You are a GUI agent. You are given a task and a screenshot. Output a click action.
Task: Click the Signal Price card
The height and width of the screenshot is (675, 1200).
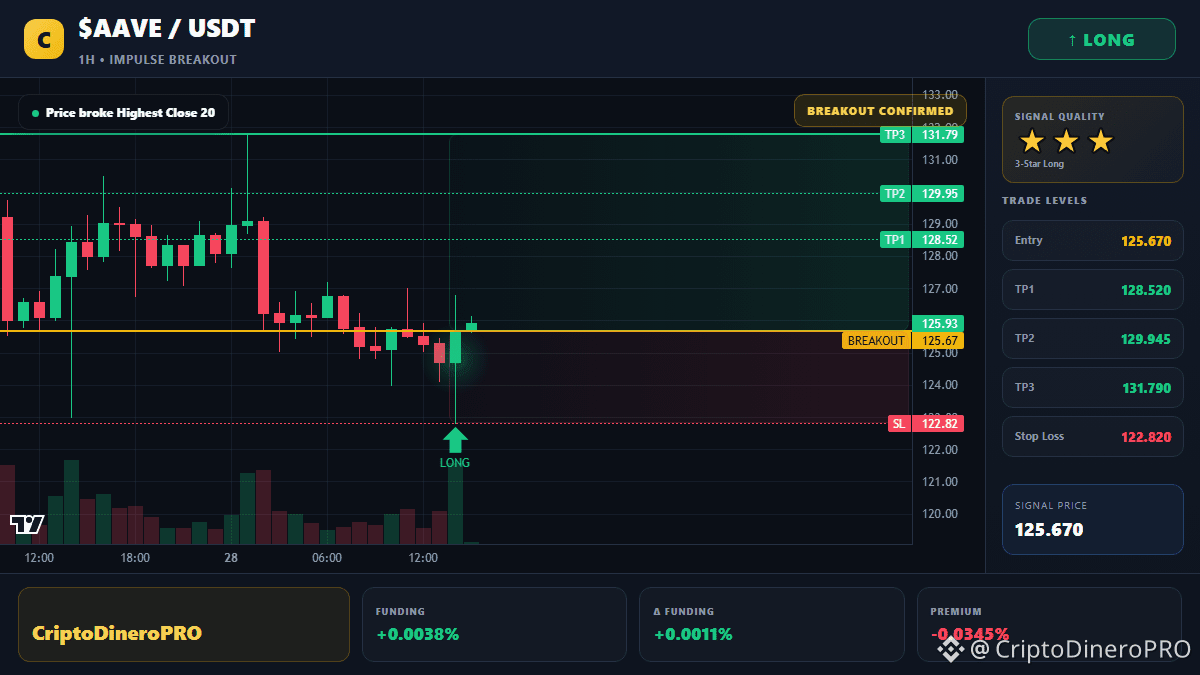(x=1092, y=519)
